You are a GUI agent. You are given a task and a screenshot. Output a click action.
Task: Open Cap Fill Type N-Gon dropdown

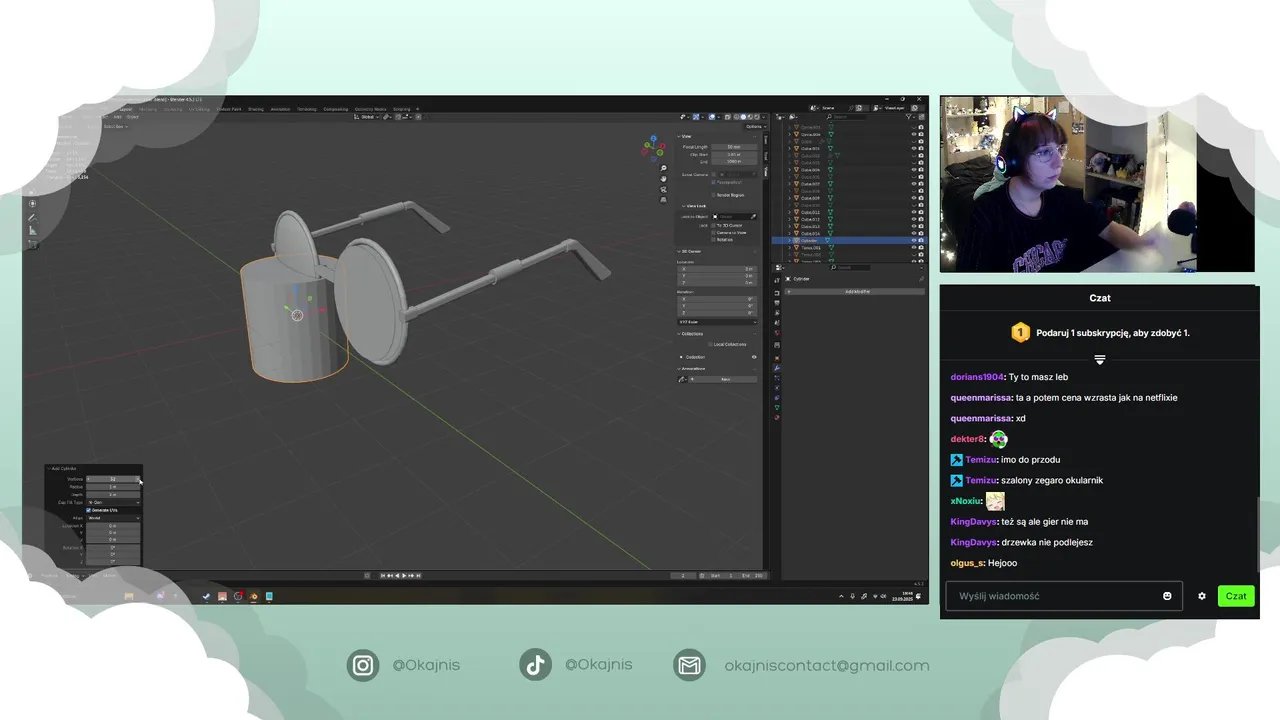[x=113, y=502]
